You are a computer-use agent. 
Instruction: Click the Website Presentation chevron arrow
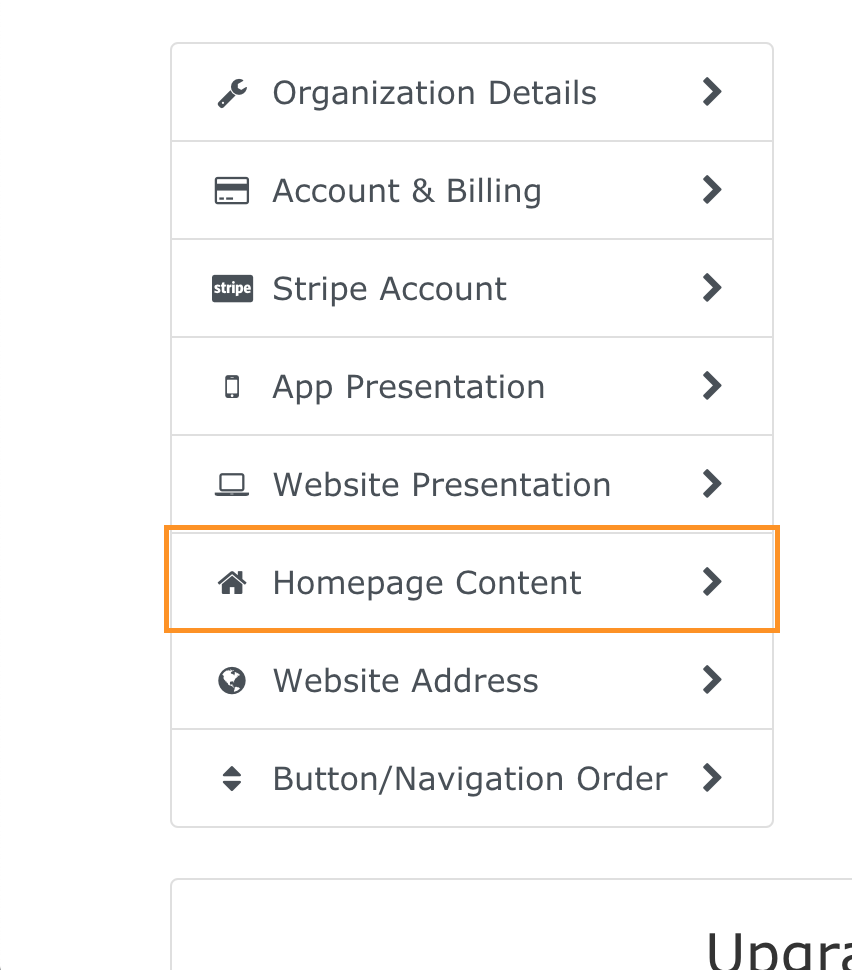coord(711,484)
